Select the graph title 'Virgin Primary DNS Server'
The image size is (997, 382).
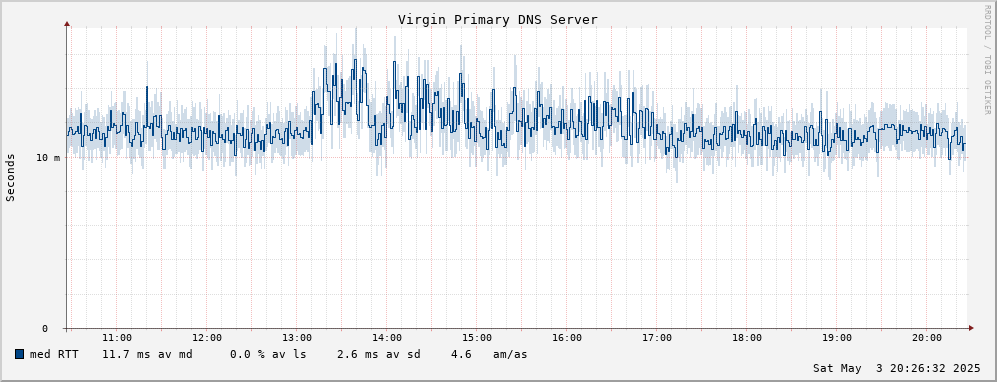(x=498, y=20)
